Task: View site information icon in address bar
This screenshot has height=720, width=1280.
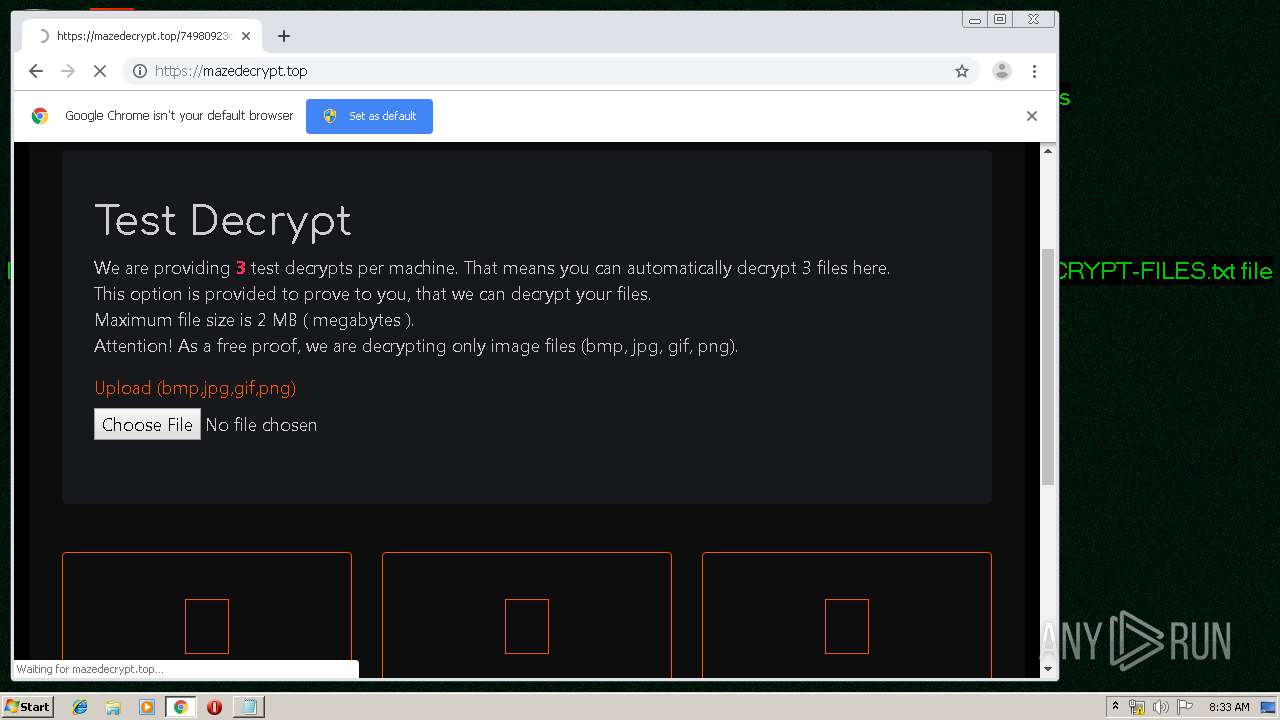Action: coord(140,71)
